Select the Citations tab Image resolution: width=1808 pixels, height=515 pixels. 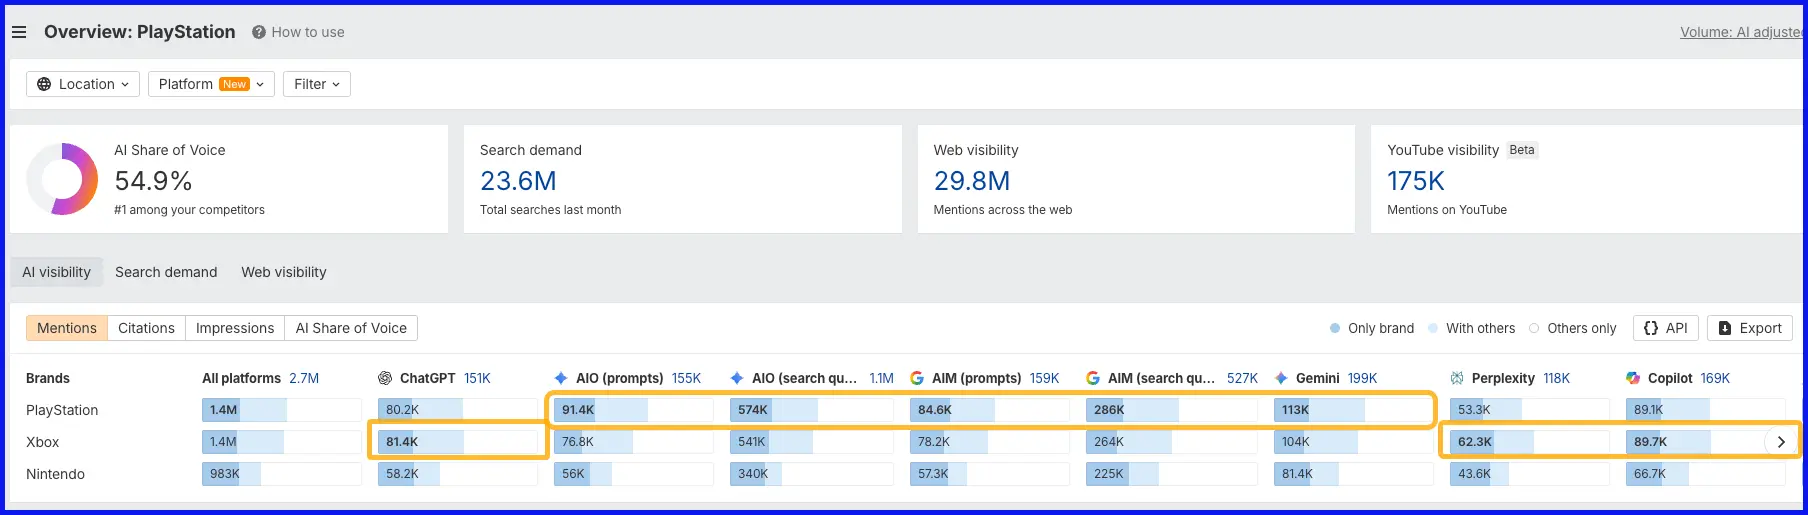tap(146, 328)
